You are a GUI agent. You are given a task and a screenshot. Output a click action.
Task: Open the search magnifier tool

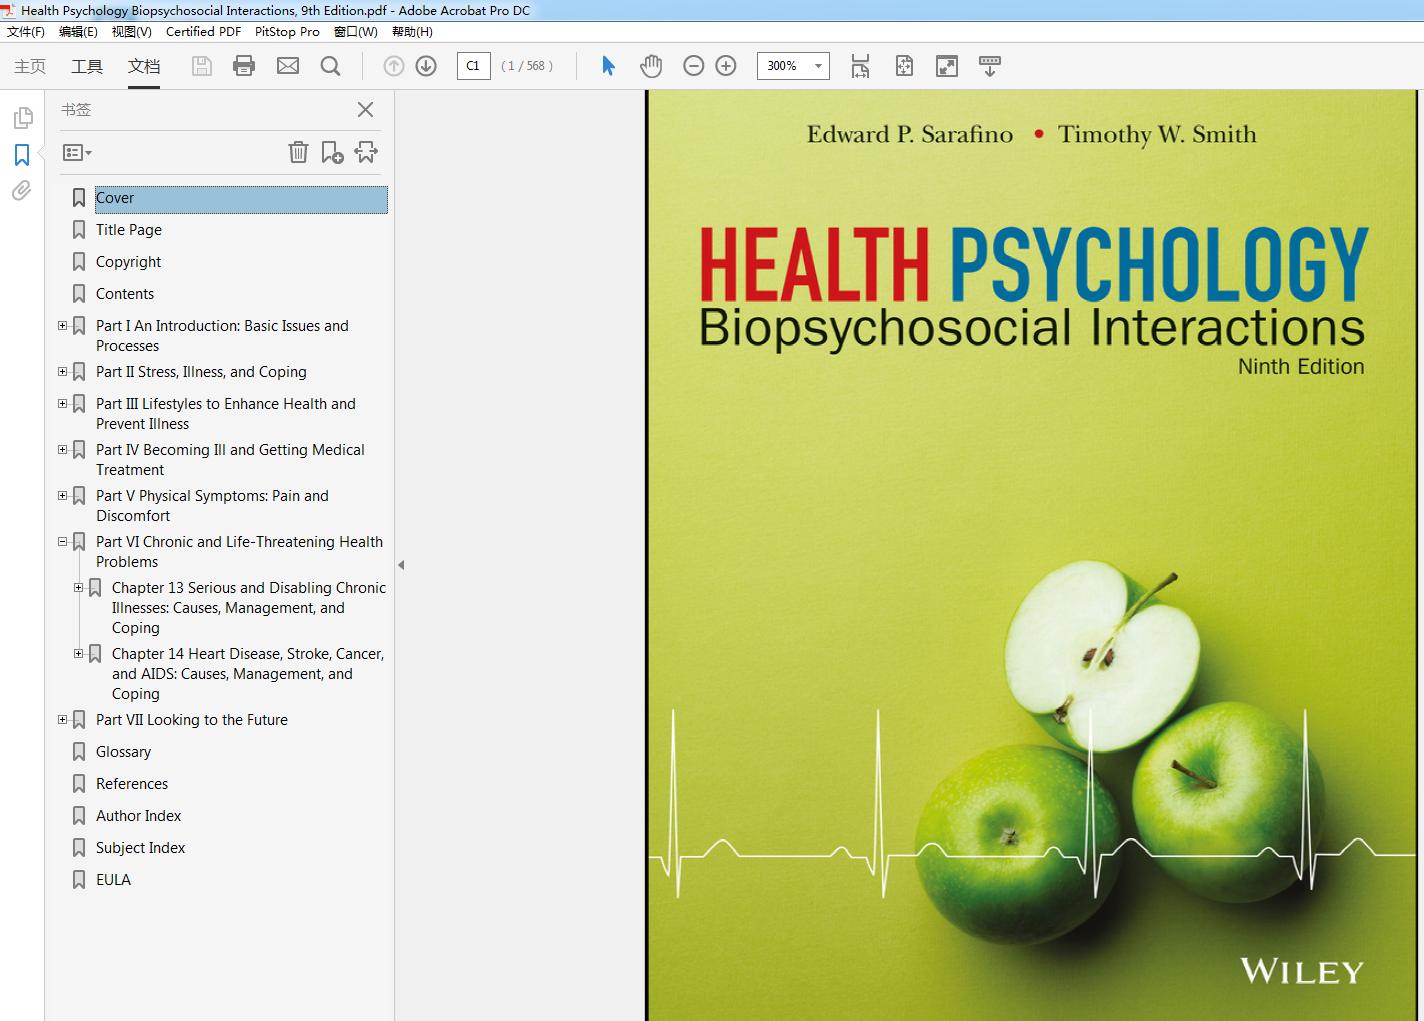(330, 66)
